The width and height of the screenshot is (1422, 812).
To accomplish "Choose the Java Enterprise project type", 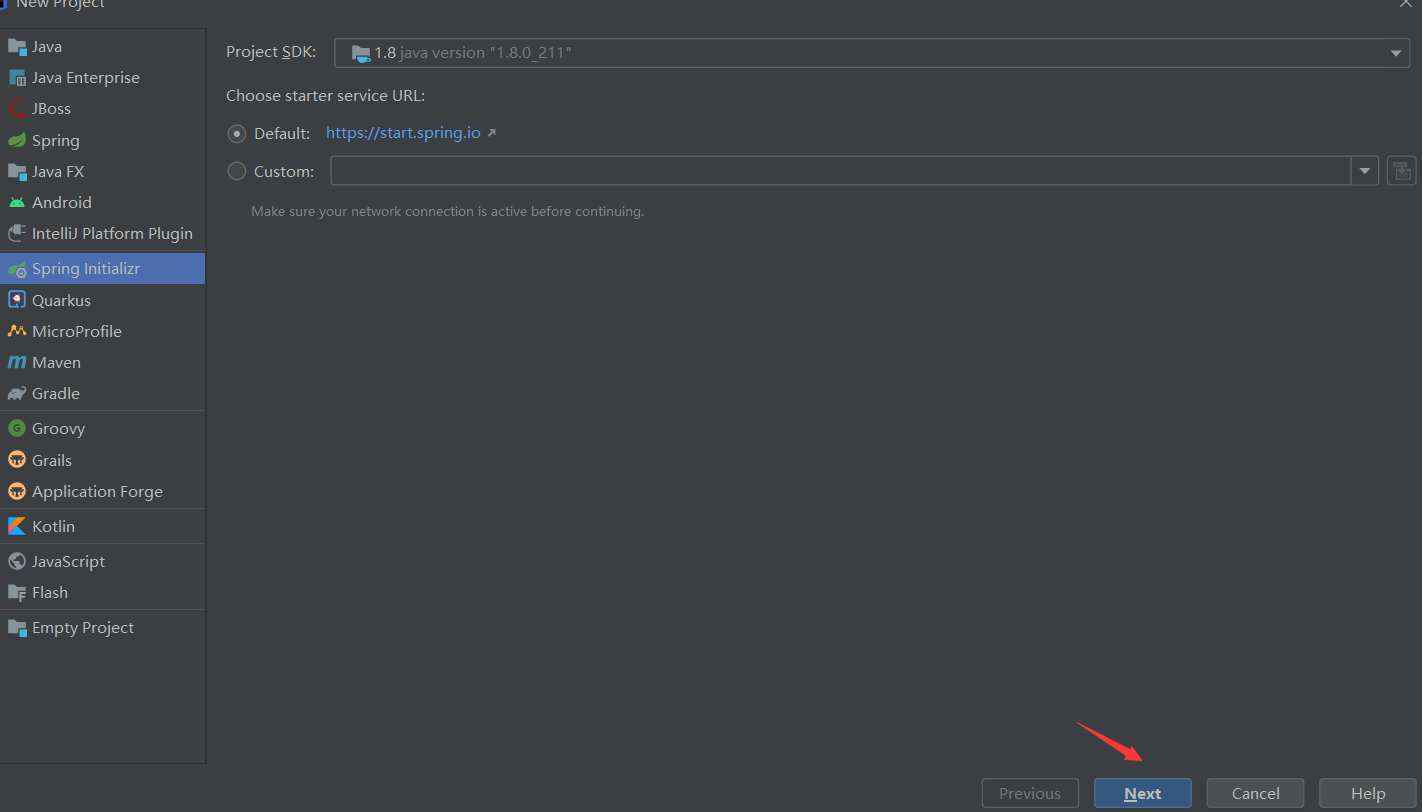I will point(102,77).
